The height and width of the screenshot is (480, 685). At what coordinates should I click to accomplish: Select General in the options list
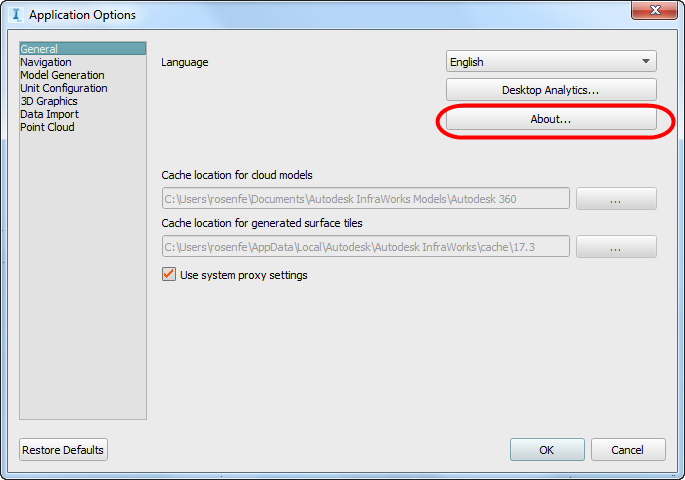[83, 49]
